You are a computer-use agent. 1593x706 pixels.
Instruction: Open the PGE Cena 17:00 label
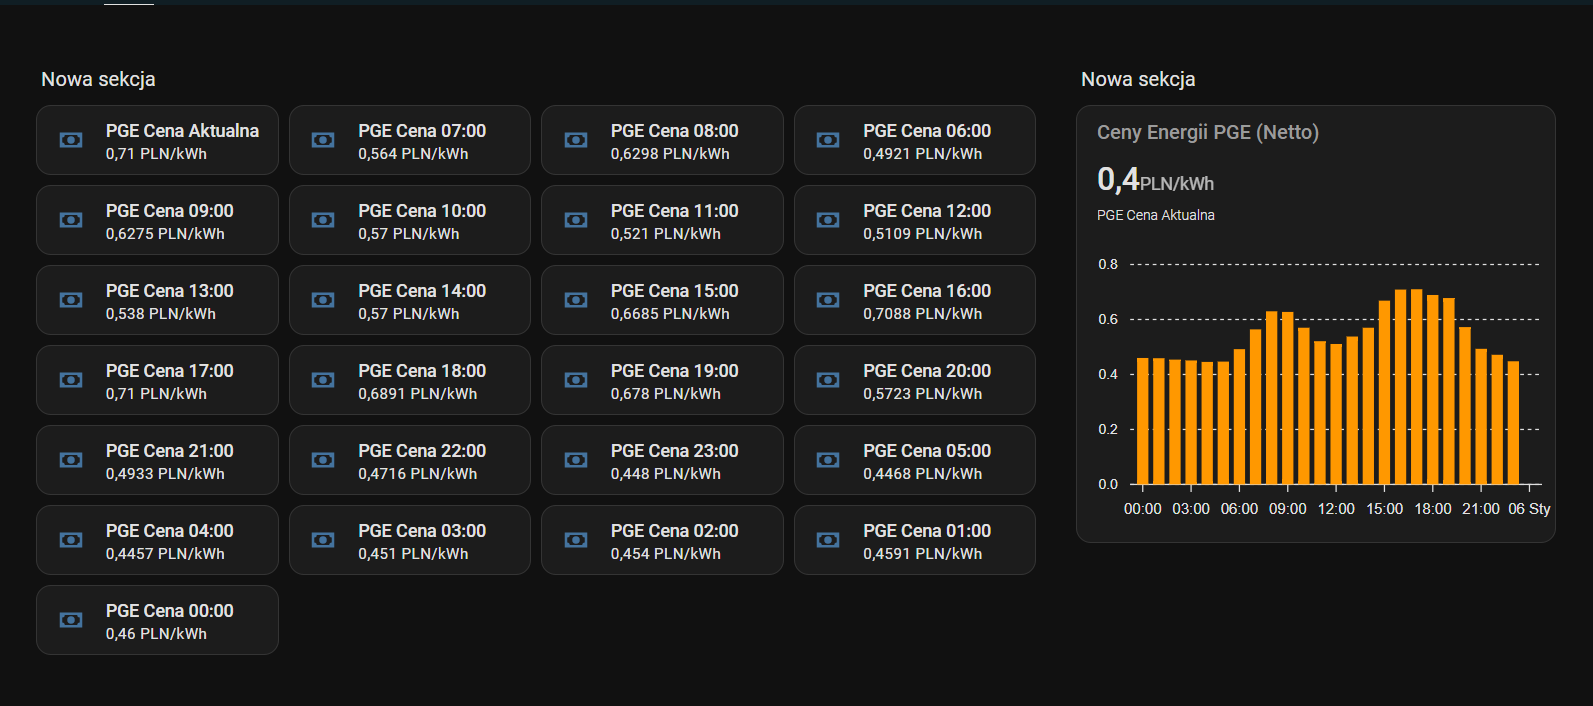pos(170,371)
